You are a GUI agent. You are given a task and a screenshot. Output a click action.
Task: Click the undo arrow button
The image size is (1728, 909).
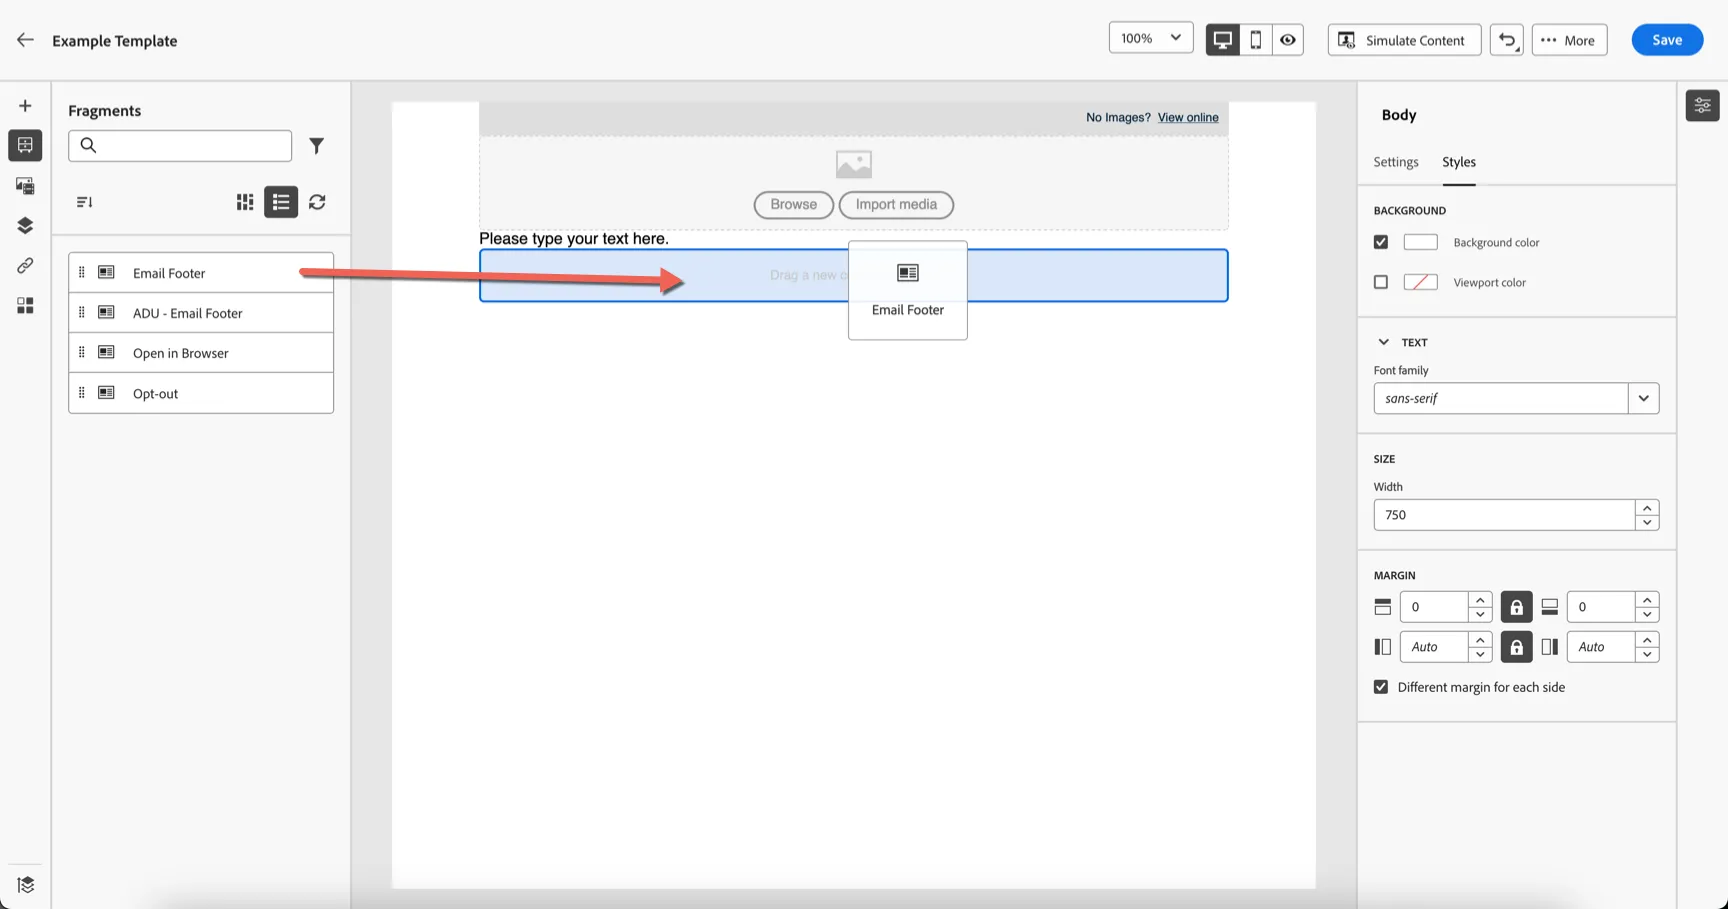point(1507,40)
